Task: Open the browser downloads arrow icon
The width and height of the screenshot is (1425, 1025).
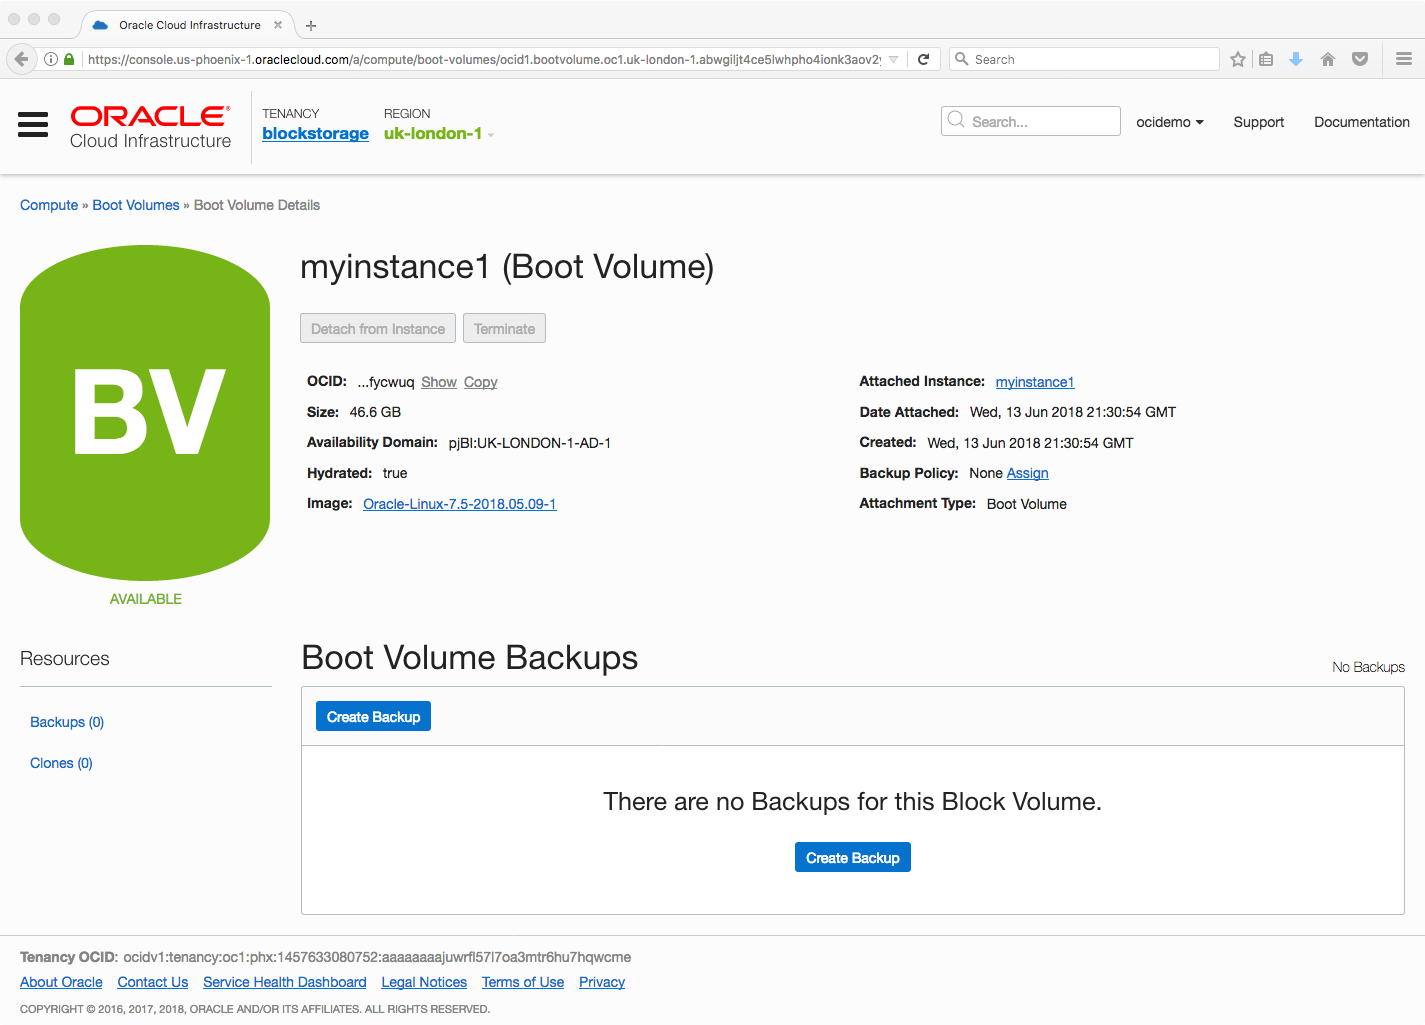Action: click(1296, 59)
